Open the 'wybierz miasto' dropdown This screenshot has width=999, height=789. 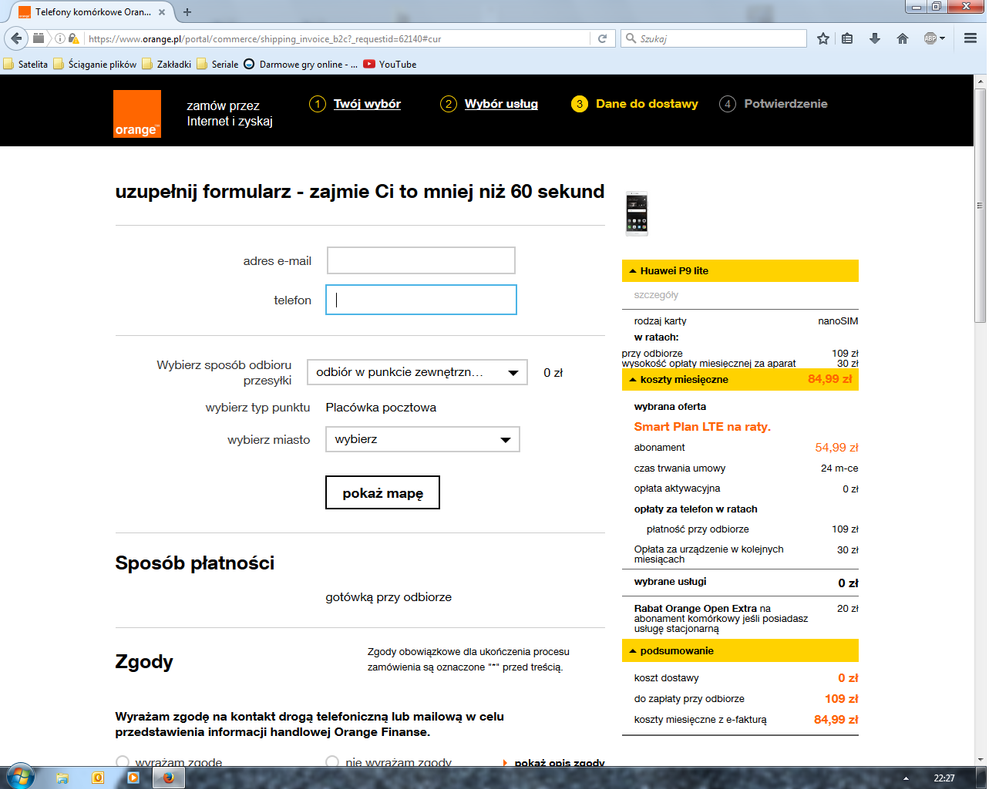(x=422, y=439)
